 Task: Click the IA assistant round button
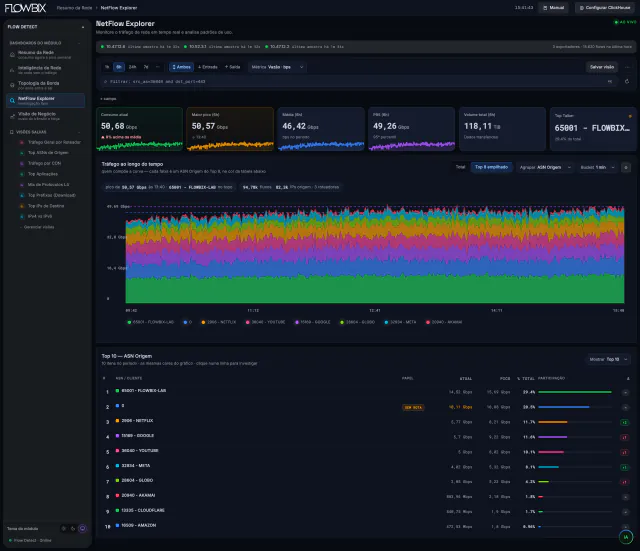(626, 537)
